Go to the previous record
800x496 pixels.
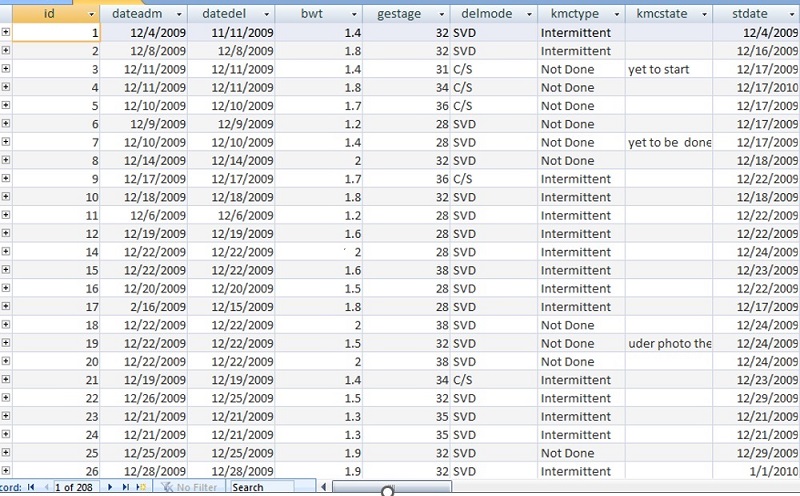(46, 487)
